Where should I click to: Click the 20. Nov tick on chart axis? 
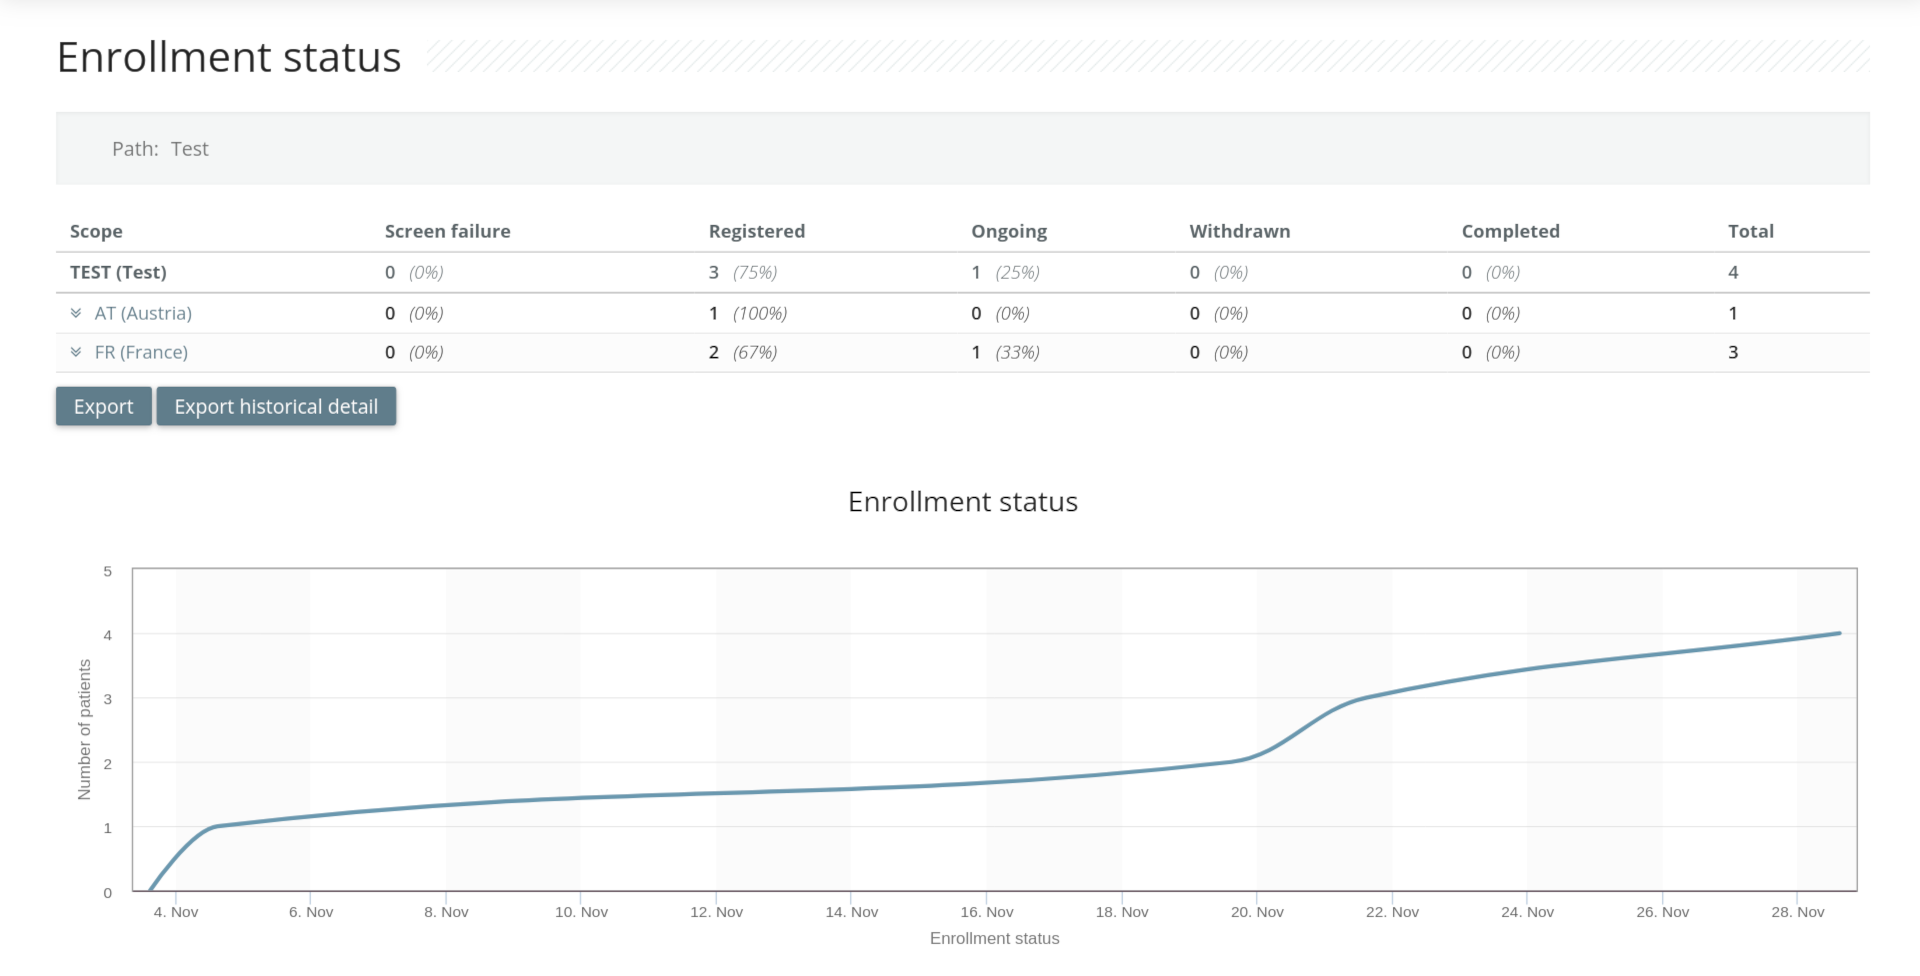[x=1257, y=912]
